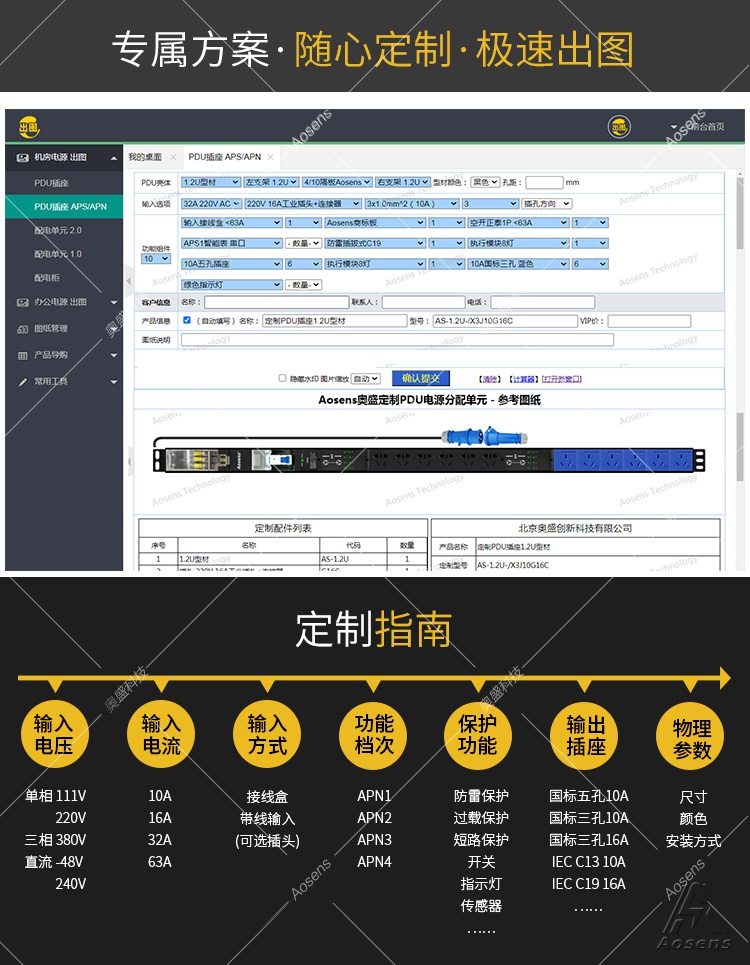Open the 220V 16A工业插头+连接器 dropdown
This screenshot has height=965, width=750.
303,203
